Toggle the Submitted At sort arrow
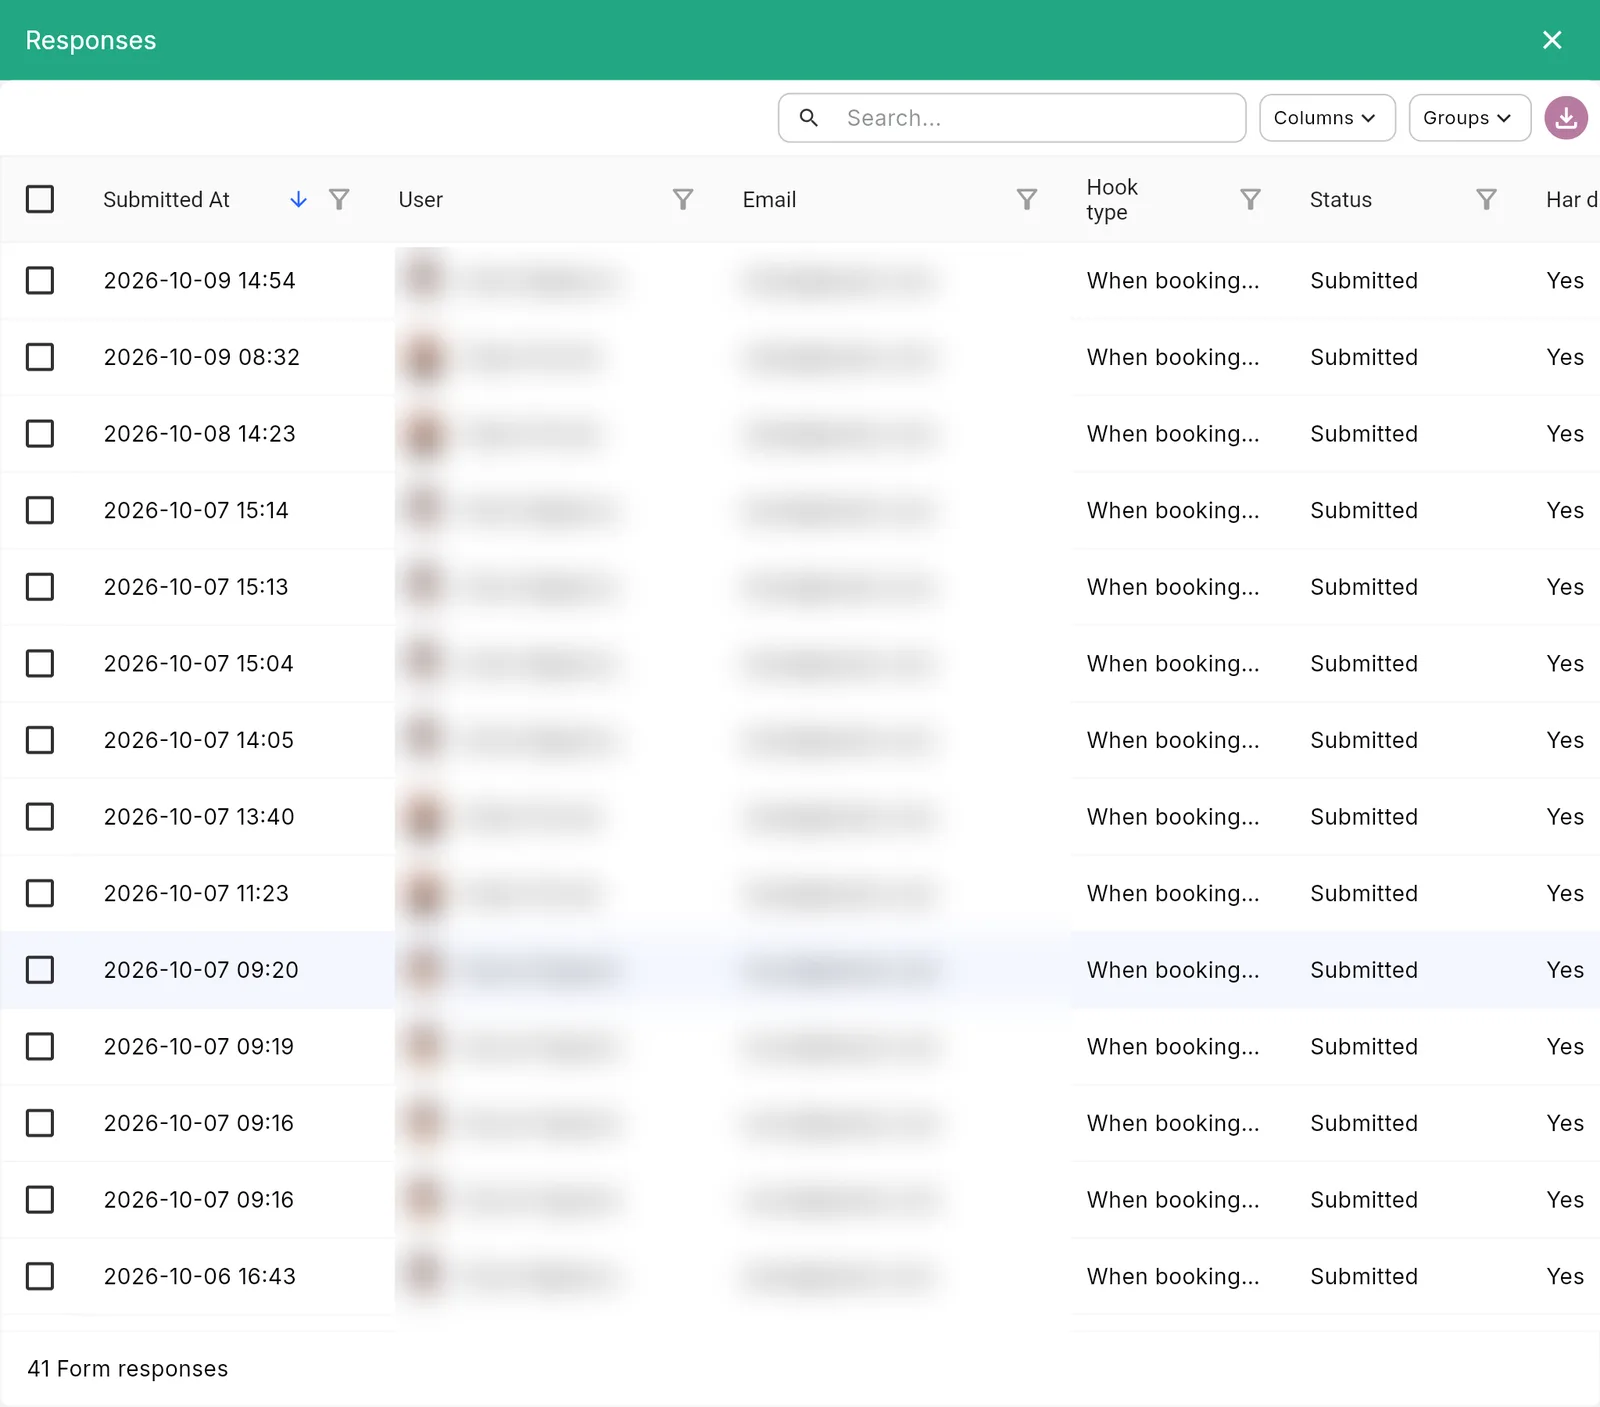 coord(298,200)
